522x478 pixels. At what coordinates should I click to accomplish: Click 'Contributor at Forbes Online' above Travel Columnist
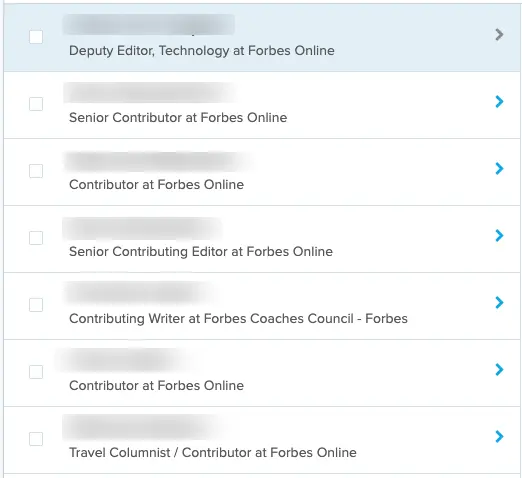156,386
